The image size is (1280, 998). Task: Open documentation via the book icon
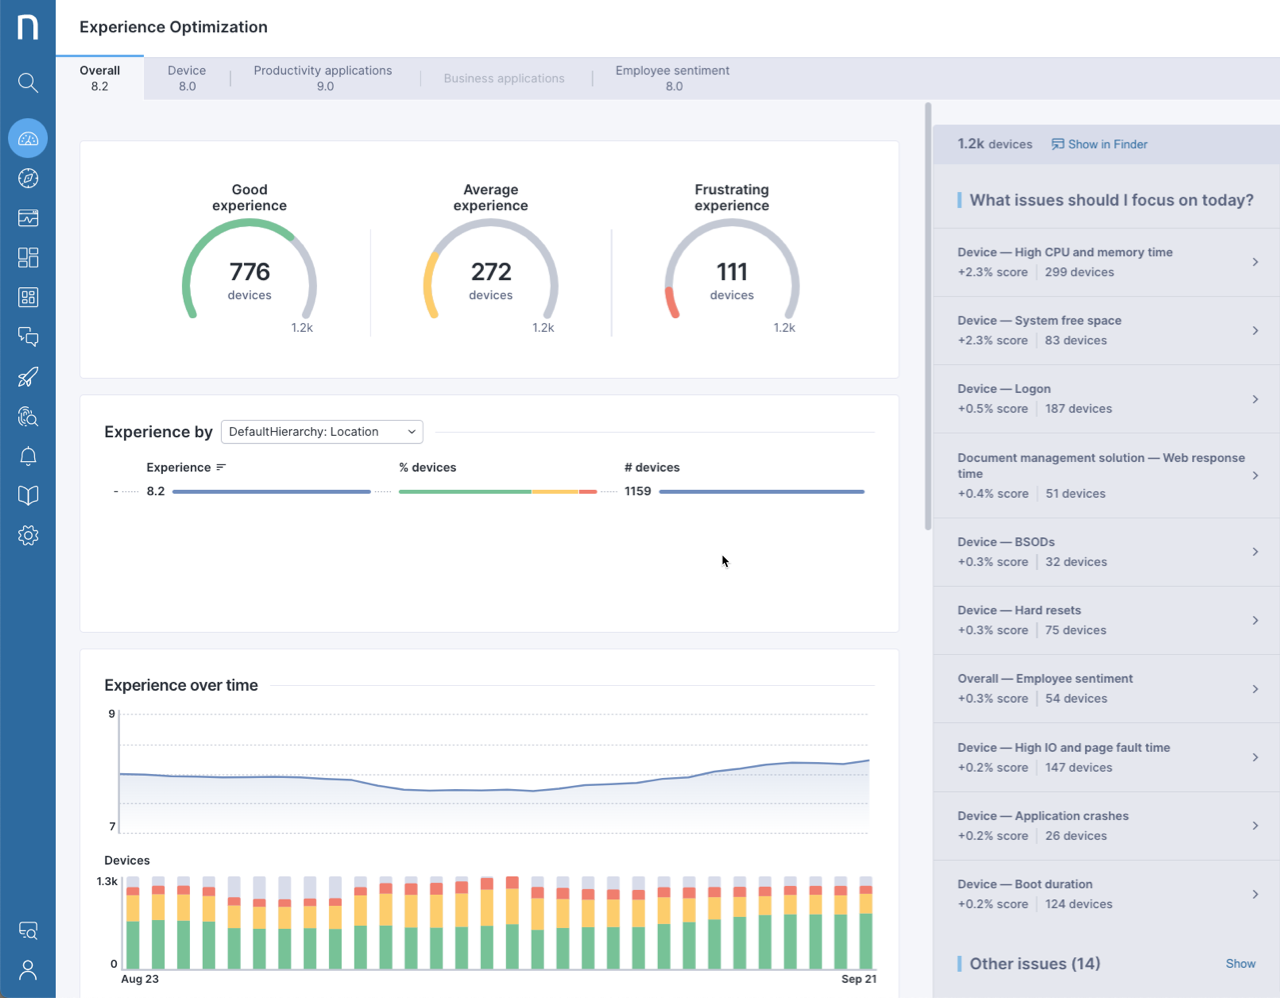27,495
